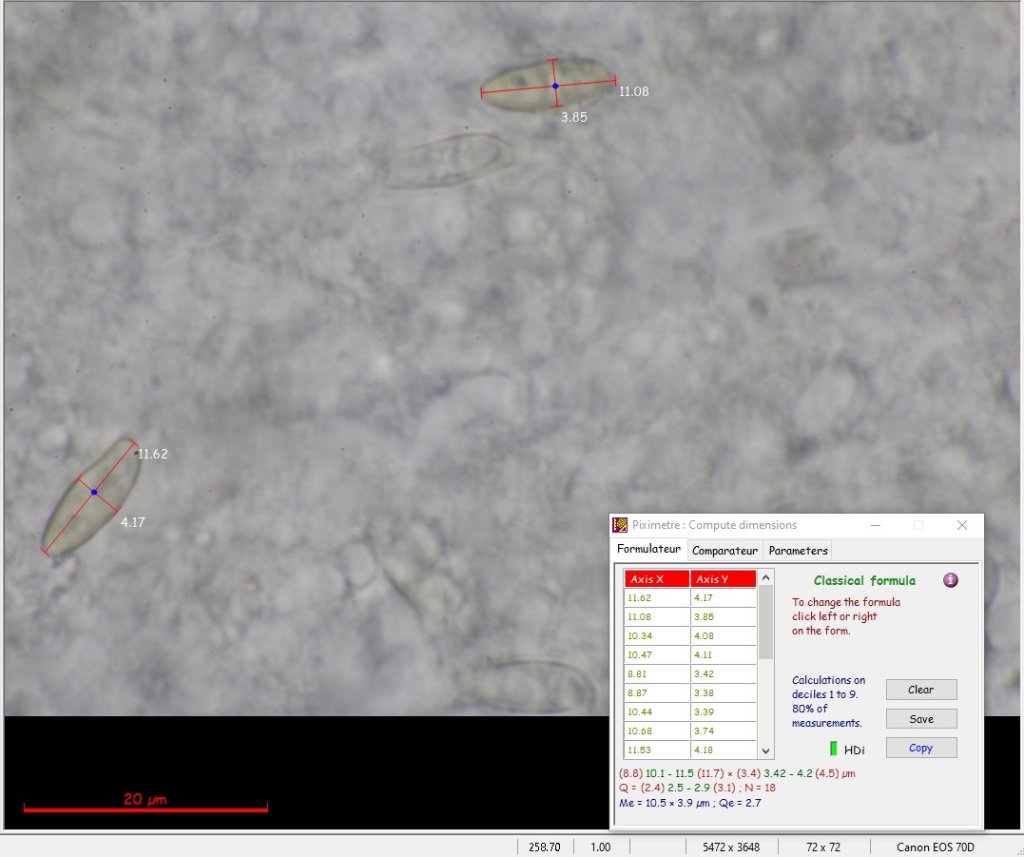Screen dimensions: 1024x857
Task: Click the Piximetre app icon in title bar
Action: click(620, 525)
